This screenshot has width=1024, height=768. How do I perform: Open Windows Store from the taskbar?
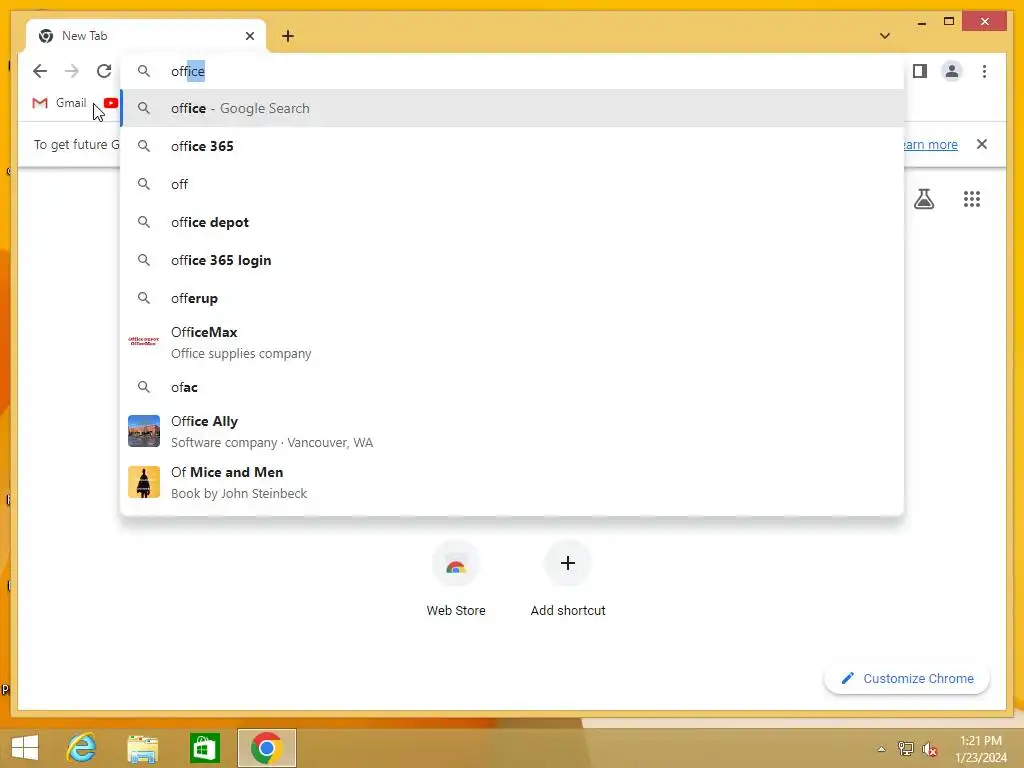pyautogui.click(x=204, y=748)
